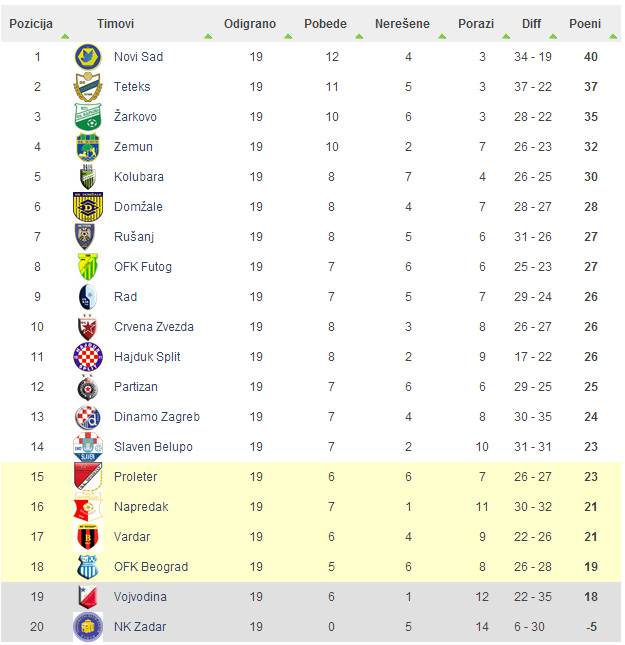Click the Crvena Zvezda star crest
This screenshot has width=625, height=645.
[x=88, y=327]
